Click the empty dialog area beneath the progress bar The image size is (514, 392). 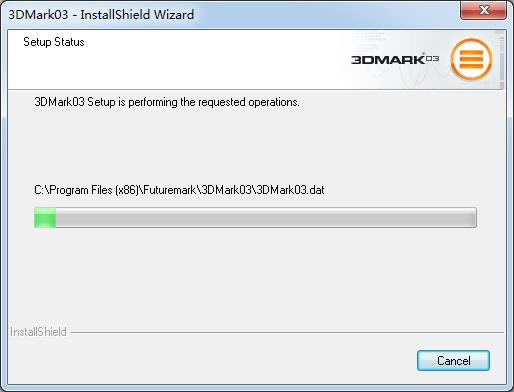pos(257,278)
